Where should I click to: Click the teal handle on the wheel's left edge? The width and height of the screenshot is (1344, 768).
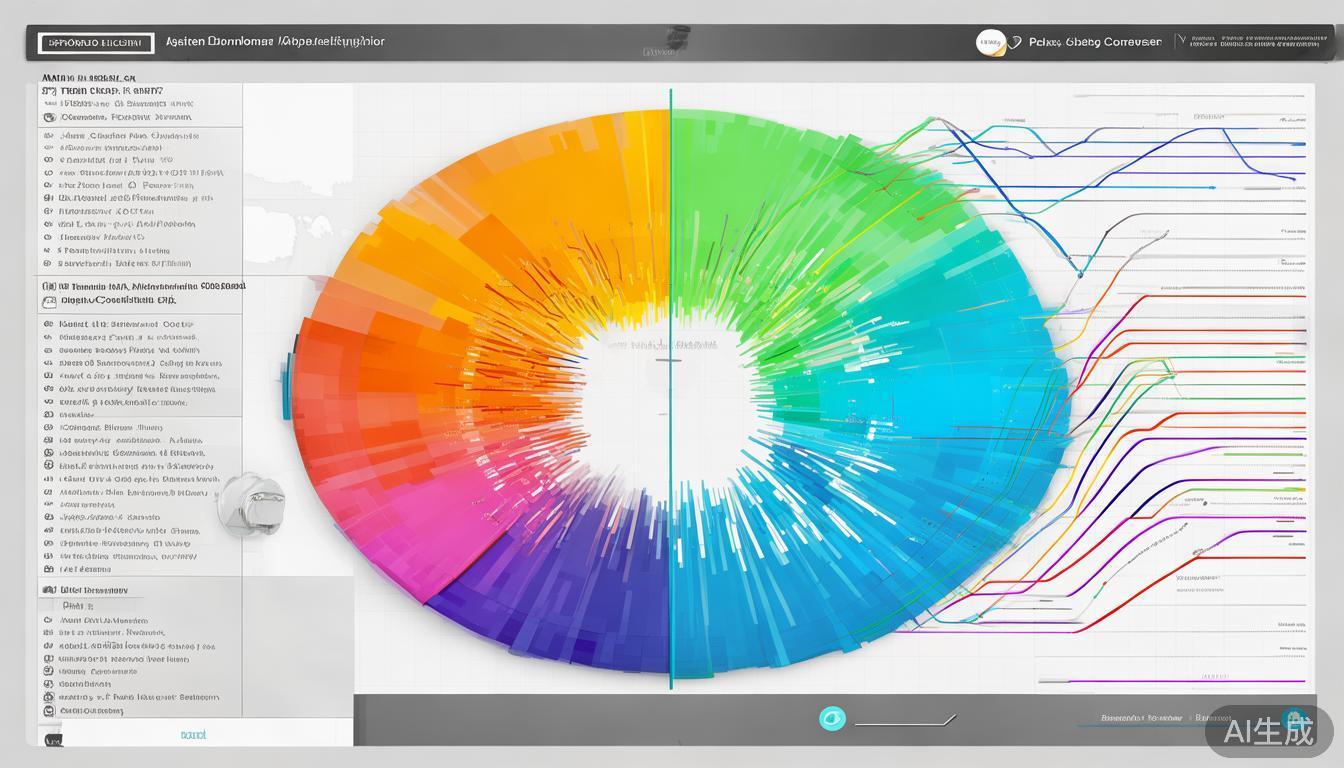coord(287,384)
